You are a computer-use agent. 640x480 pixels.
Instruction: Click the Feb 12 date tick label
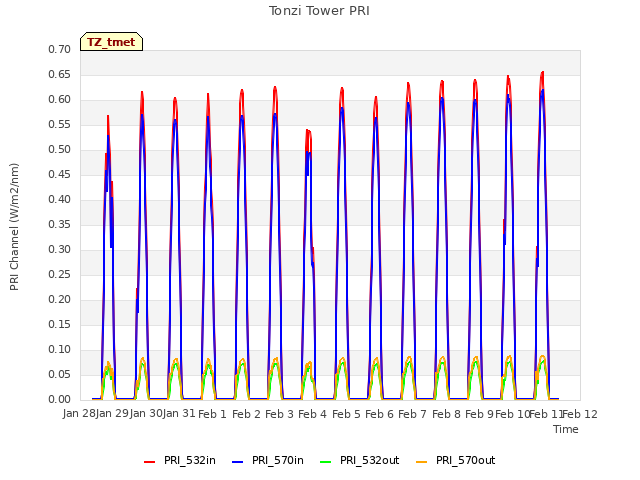pyautogui.click(x=580, y=414)
